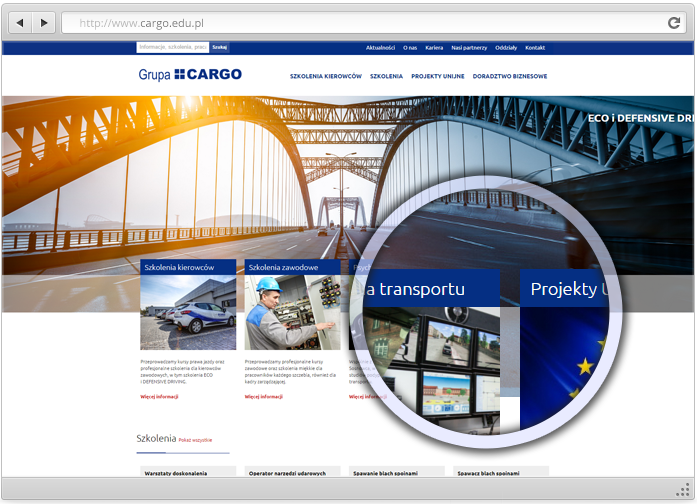Open Szkolenia kierowców main menu item
The height and width of the screenshot is (504, 700).
pyautogui.click(x=326, y=76)
